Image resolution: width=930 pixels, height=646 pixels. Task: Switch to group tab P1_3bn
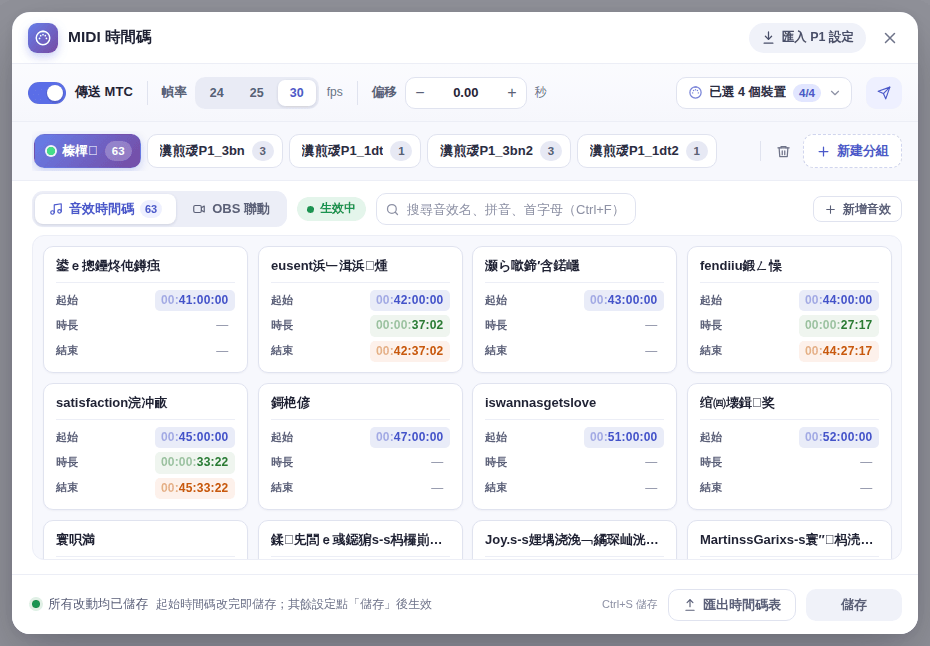tap(215, 151)
